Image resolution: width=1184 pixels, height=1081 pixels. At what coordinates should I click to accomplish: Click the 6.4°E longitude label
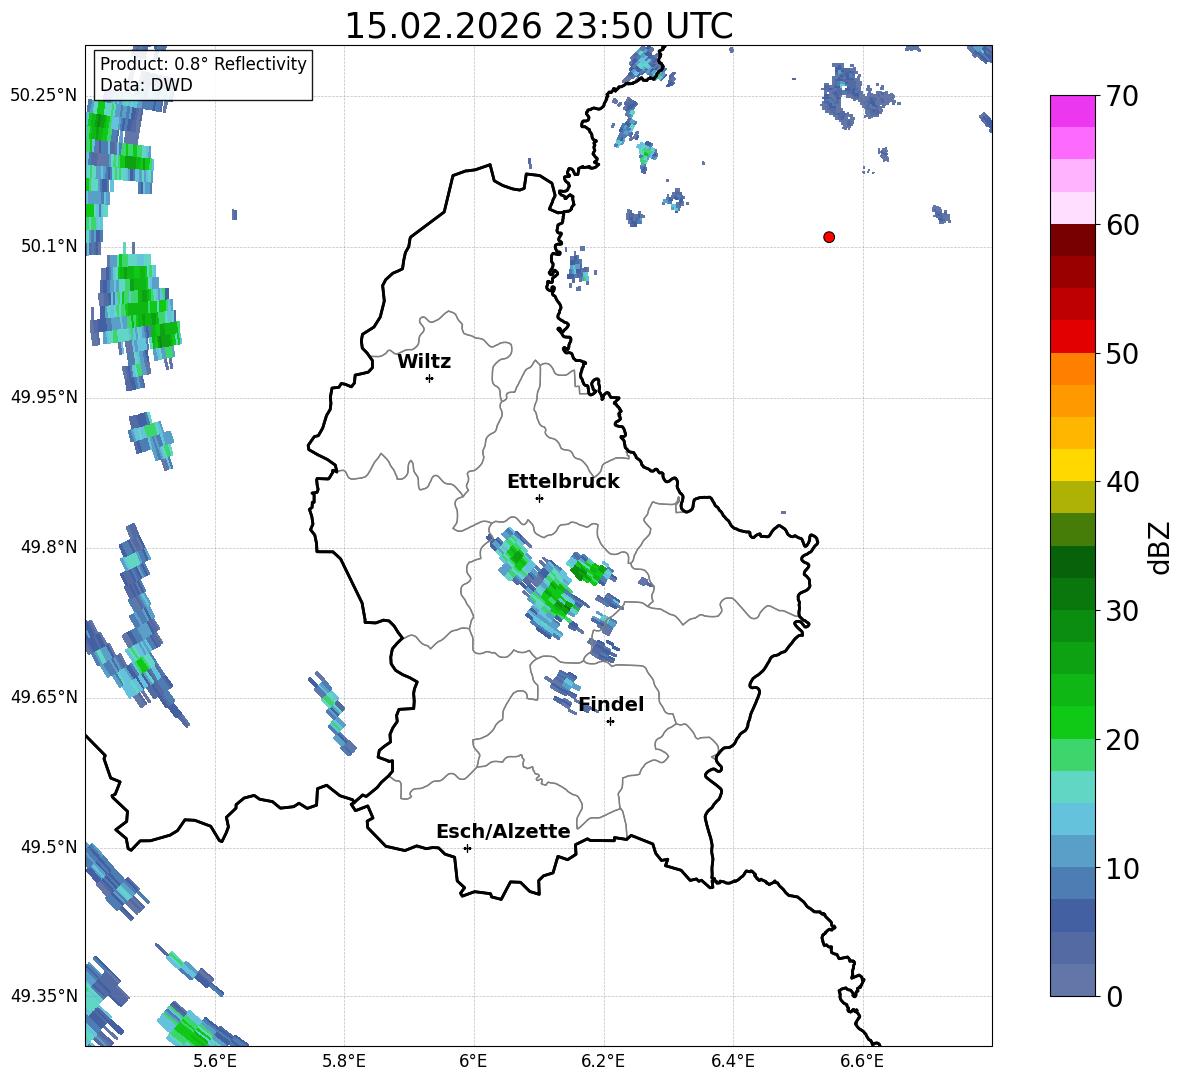[732, 1061]
